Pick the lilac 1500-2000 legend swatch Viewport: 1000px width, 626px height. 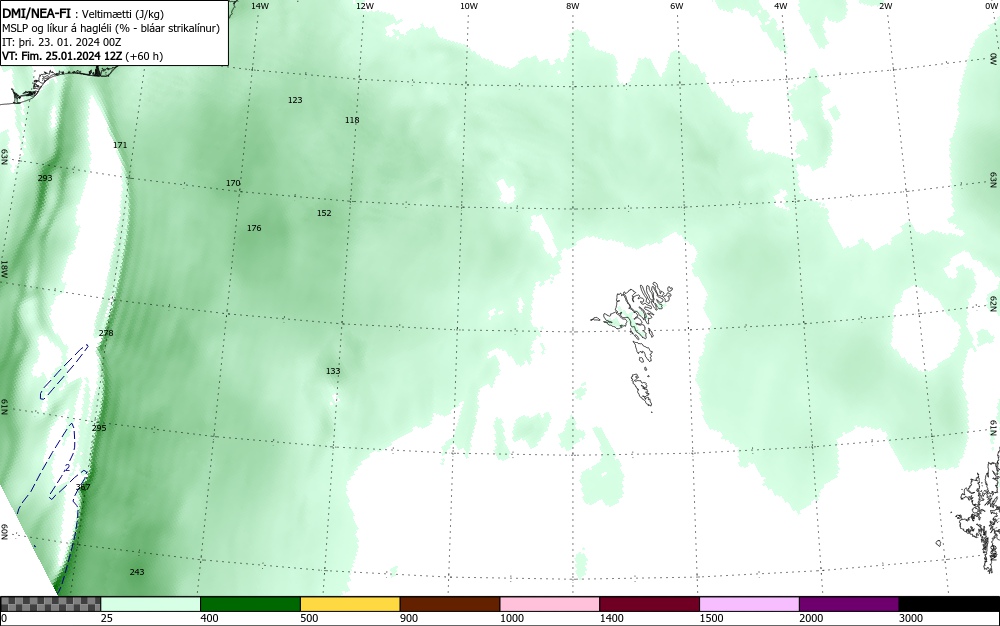(749, 604)
